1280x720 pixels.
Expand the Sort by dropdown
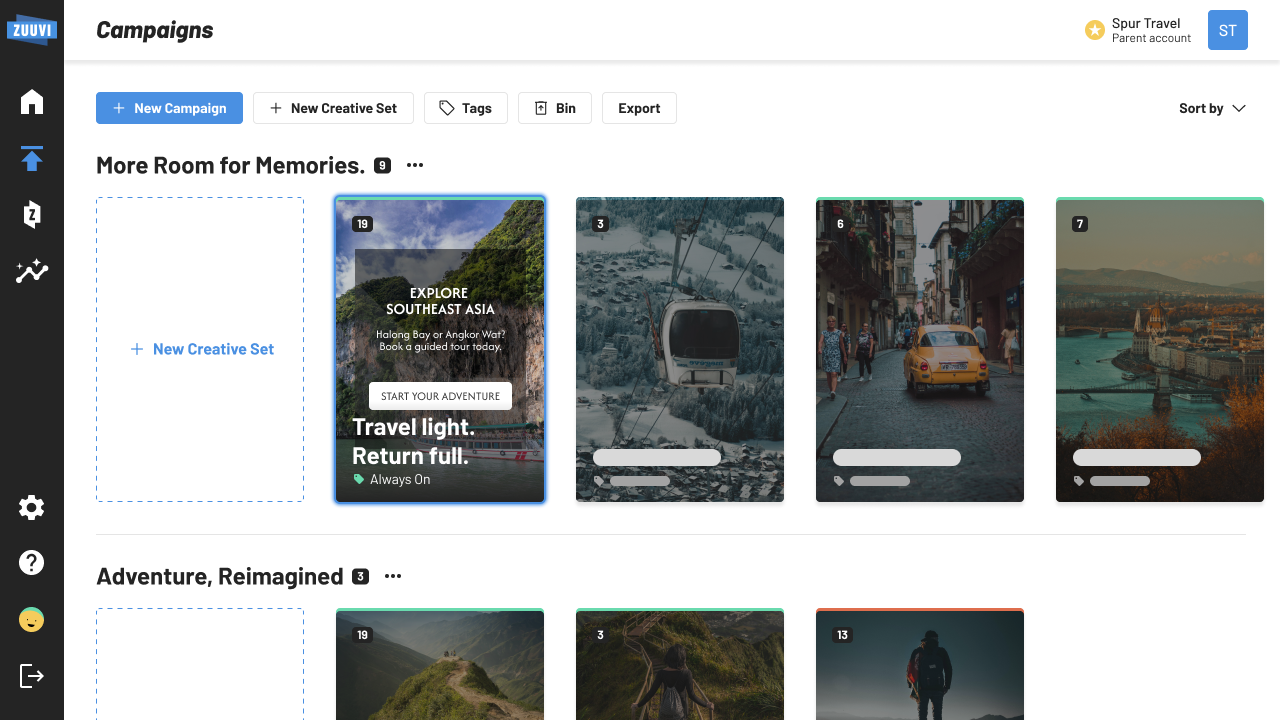[1212, 108]
